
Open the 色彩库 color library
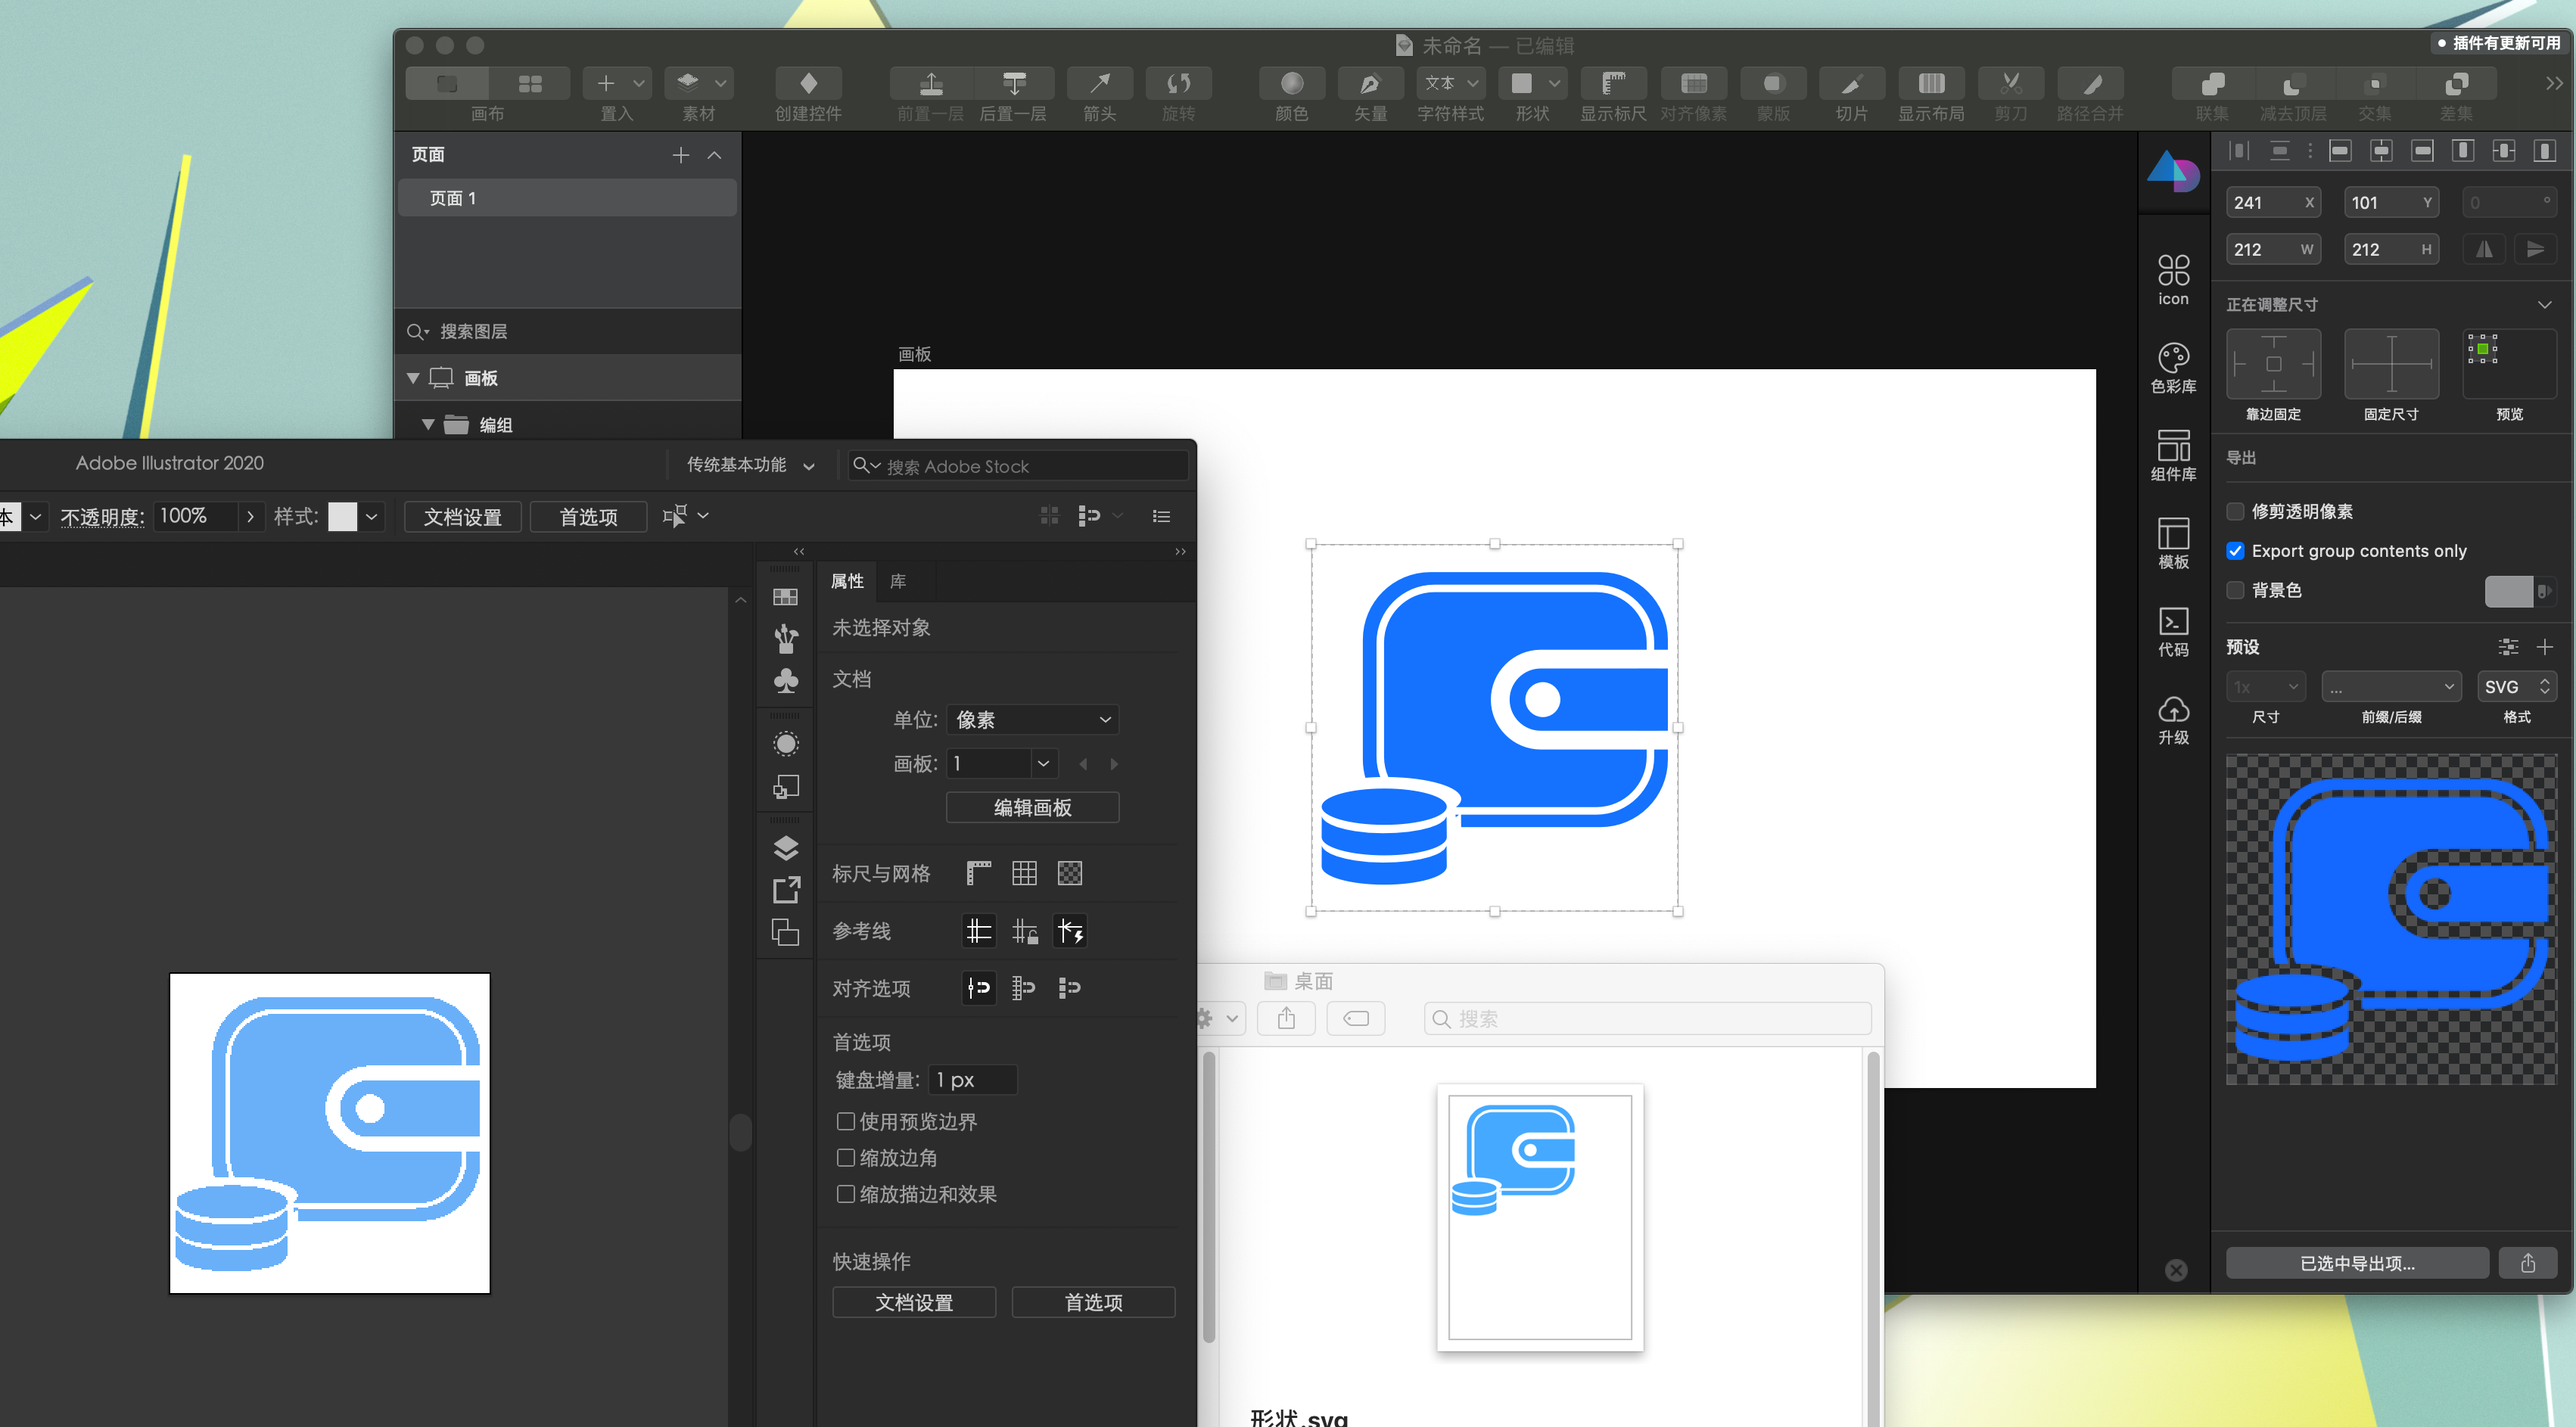pos(2173,368)
